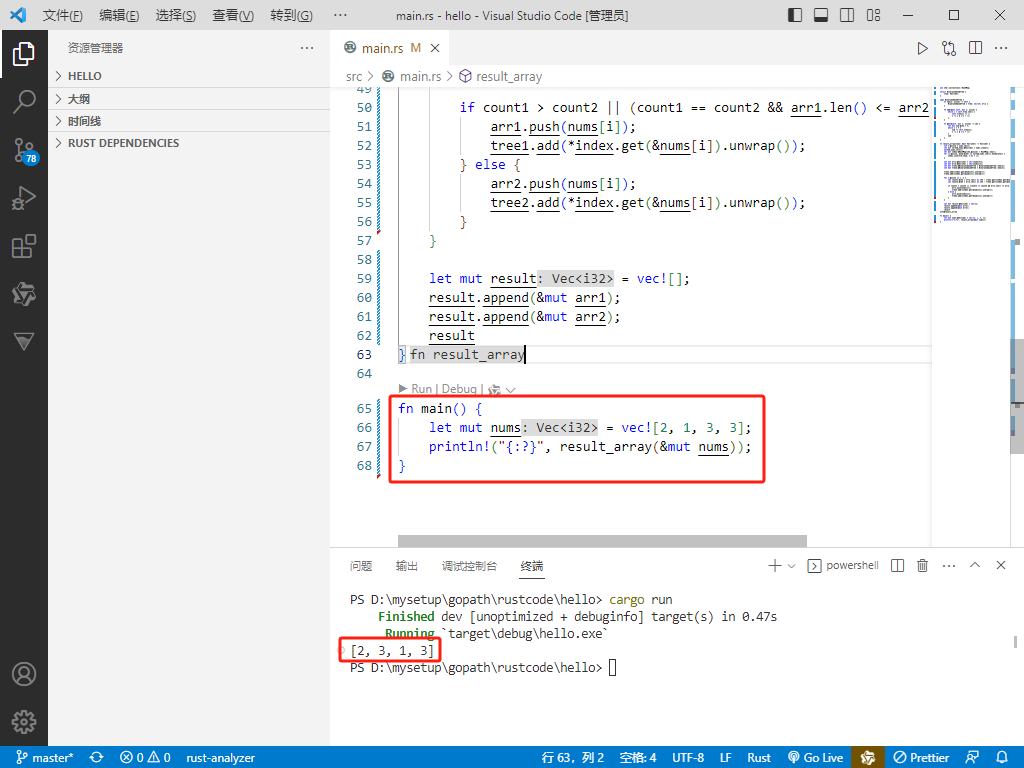
Task: Open the Extensions view
Action: tap(24, 246)
